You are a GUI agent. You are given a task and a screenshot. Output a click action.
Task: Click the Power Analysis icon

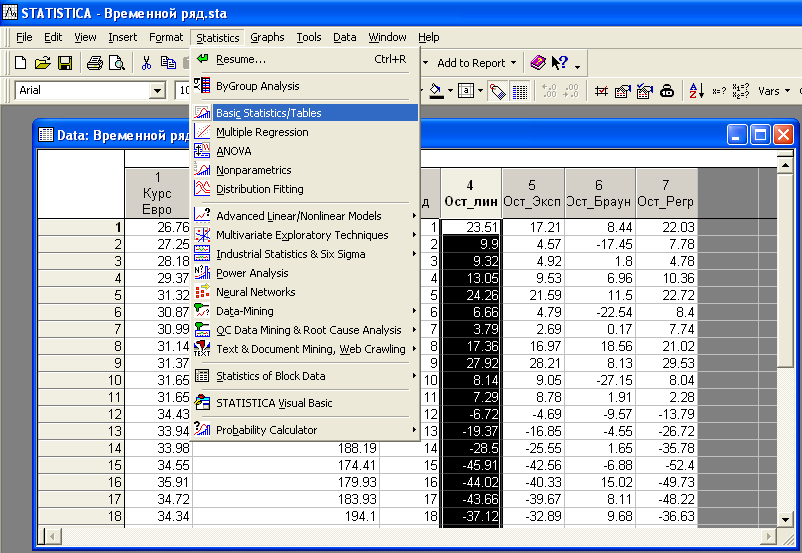tap(202, 273)
